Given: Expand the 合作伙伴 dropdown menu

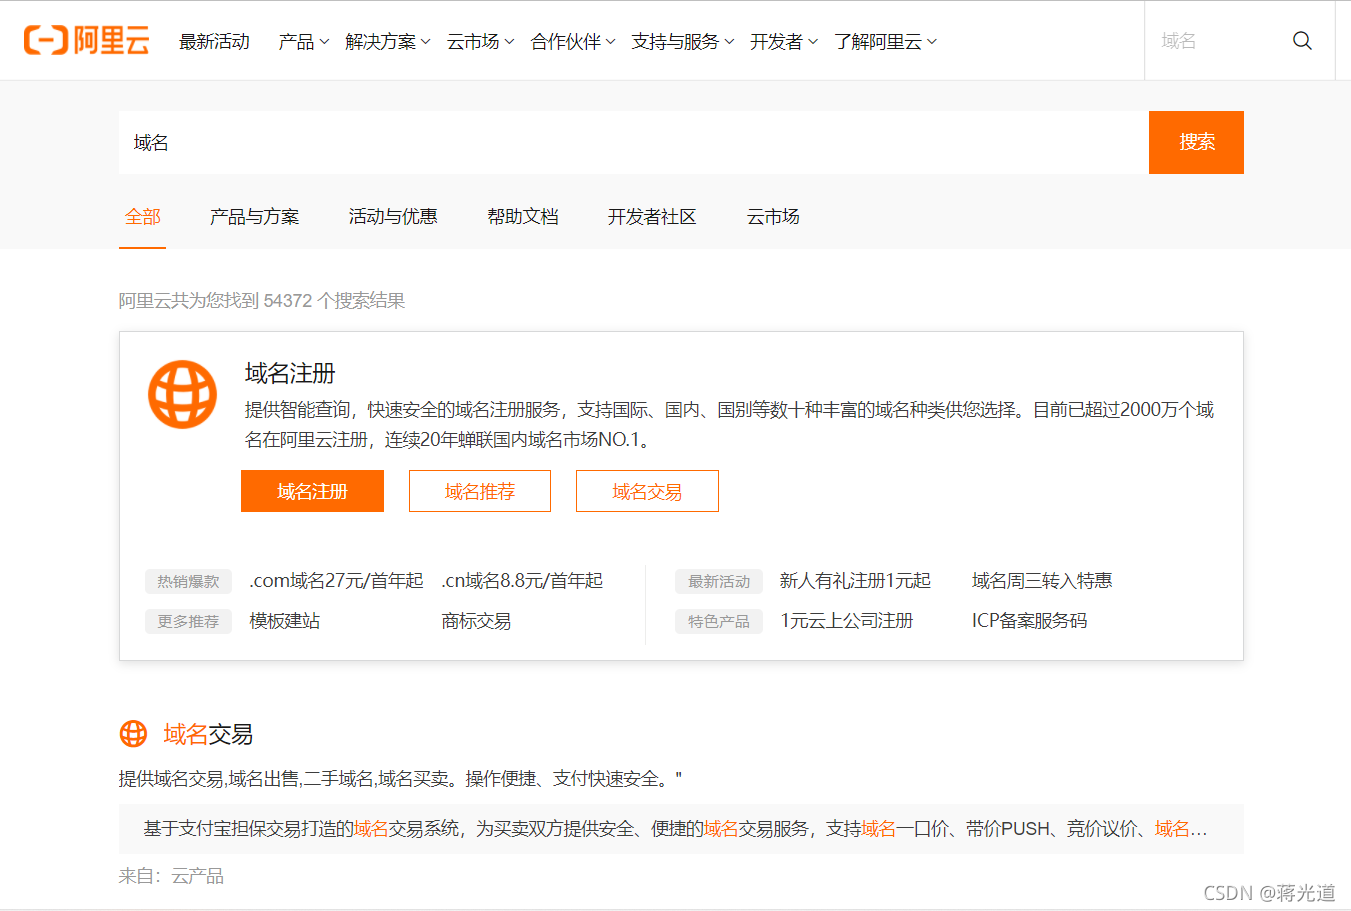Looking at the screenshot, I should pos(573,41).
